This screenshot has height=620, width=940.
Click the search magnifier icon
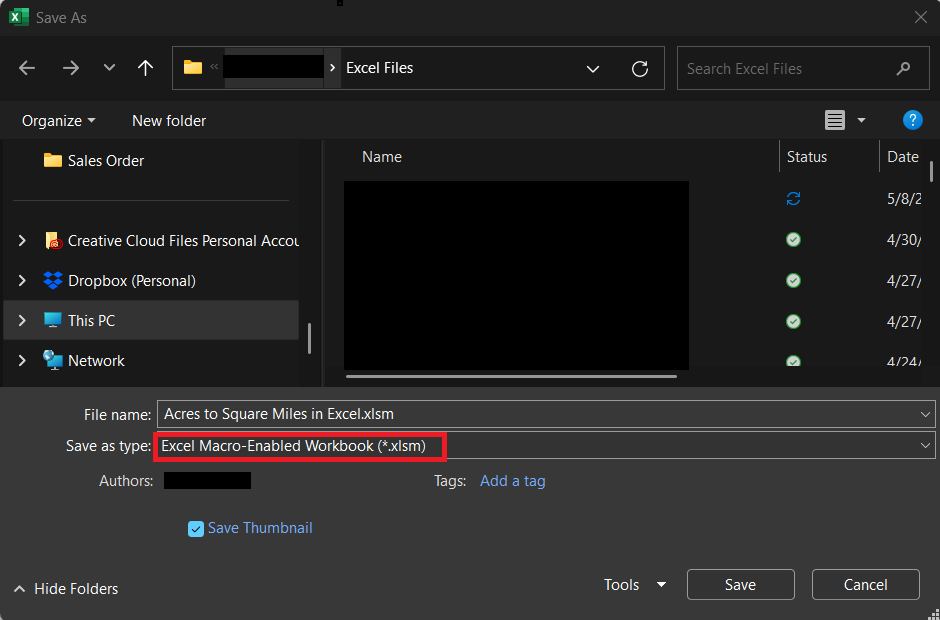[x=903, y=68]
